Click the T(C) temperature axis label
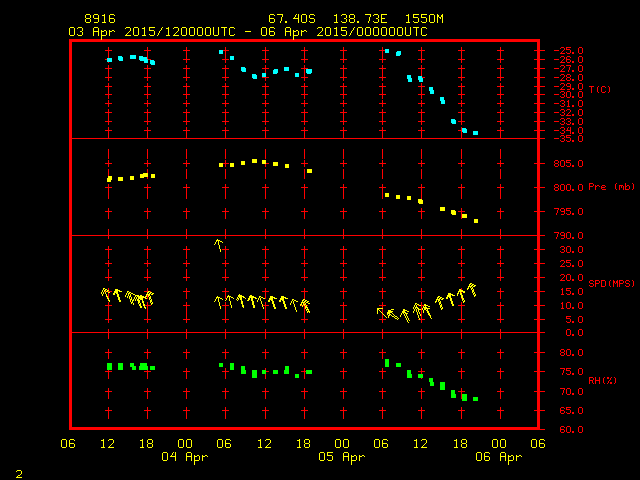Screen dimensions: 640x480 coord(600,89)
